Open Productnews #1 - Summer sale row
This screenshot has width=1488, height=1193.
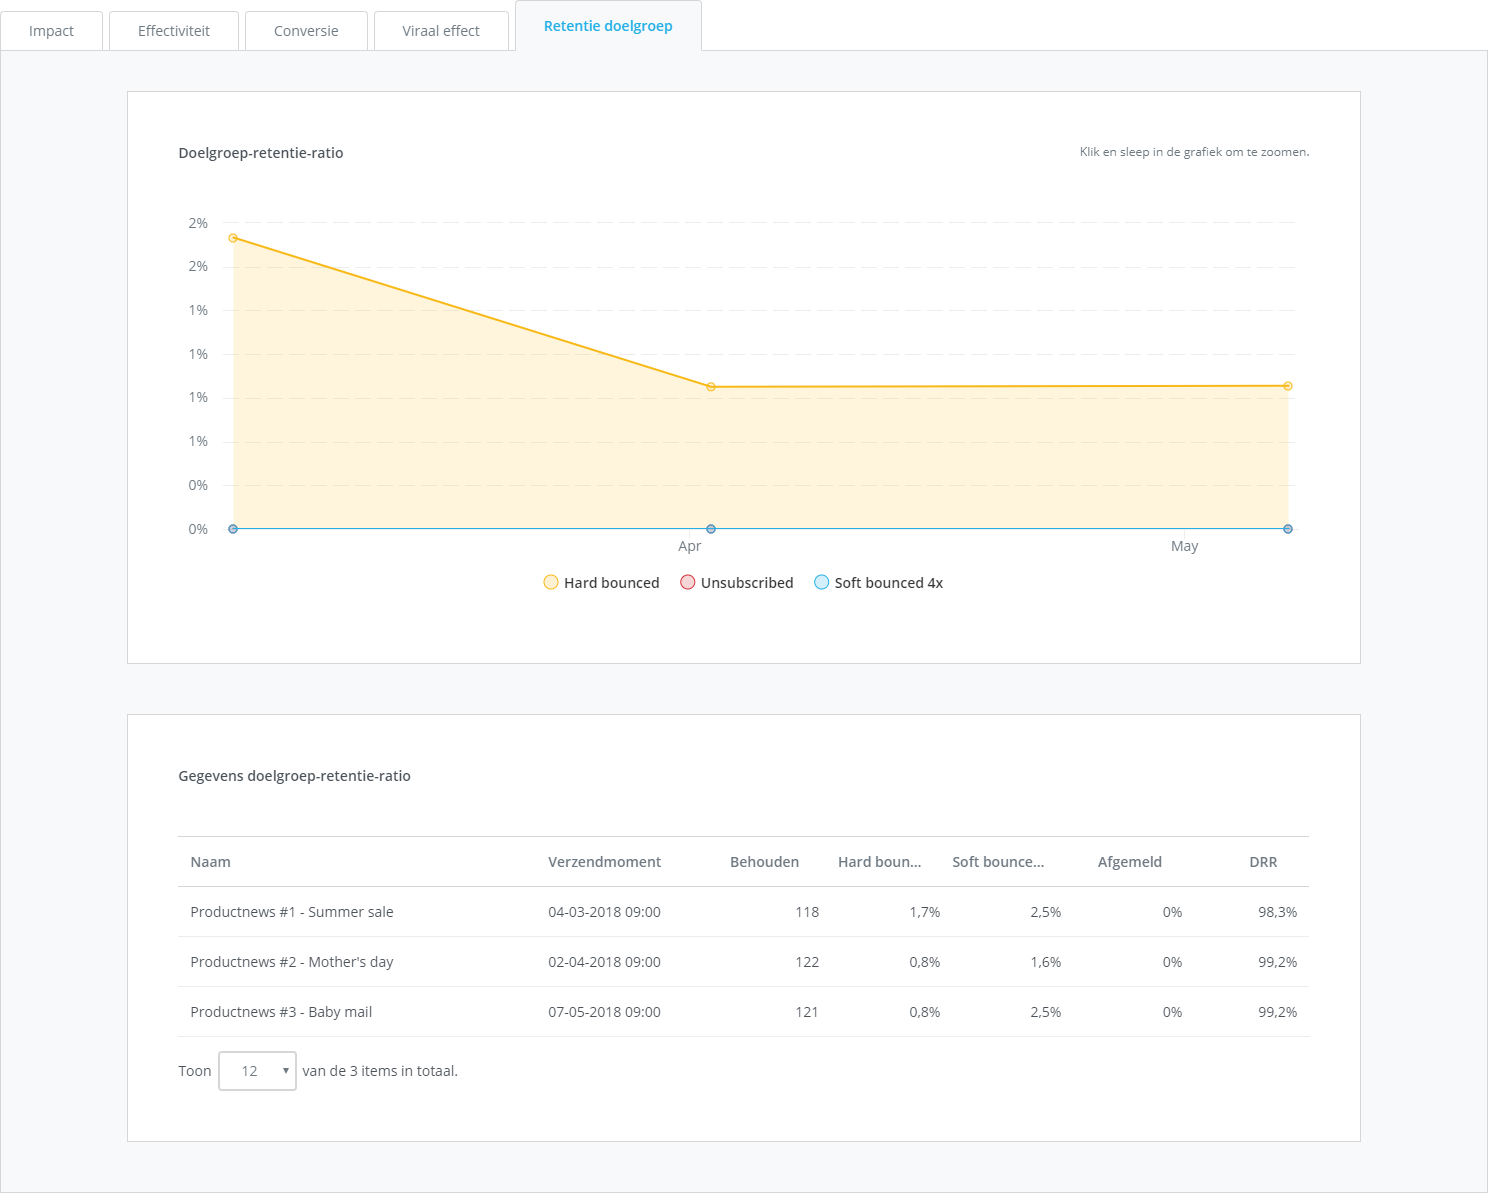292,912
